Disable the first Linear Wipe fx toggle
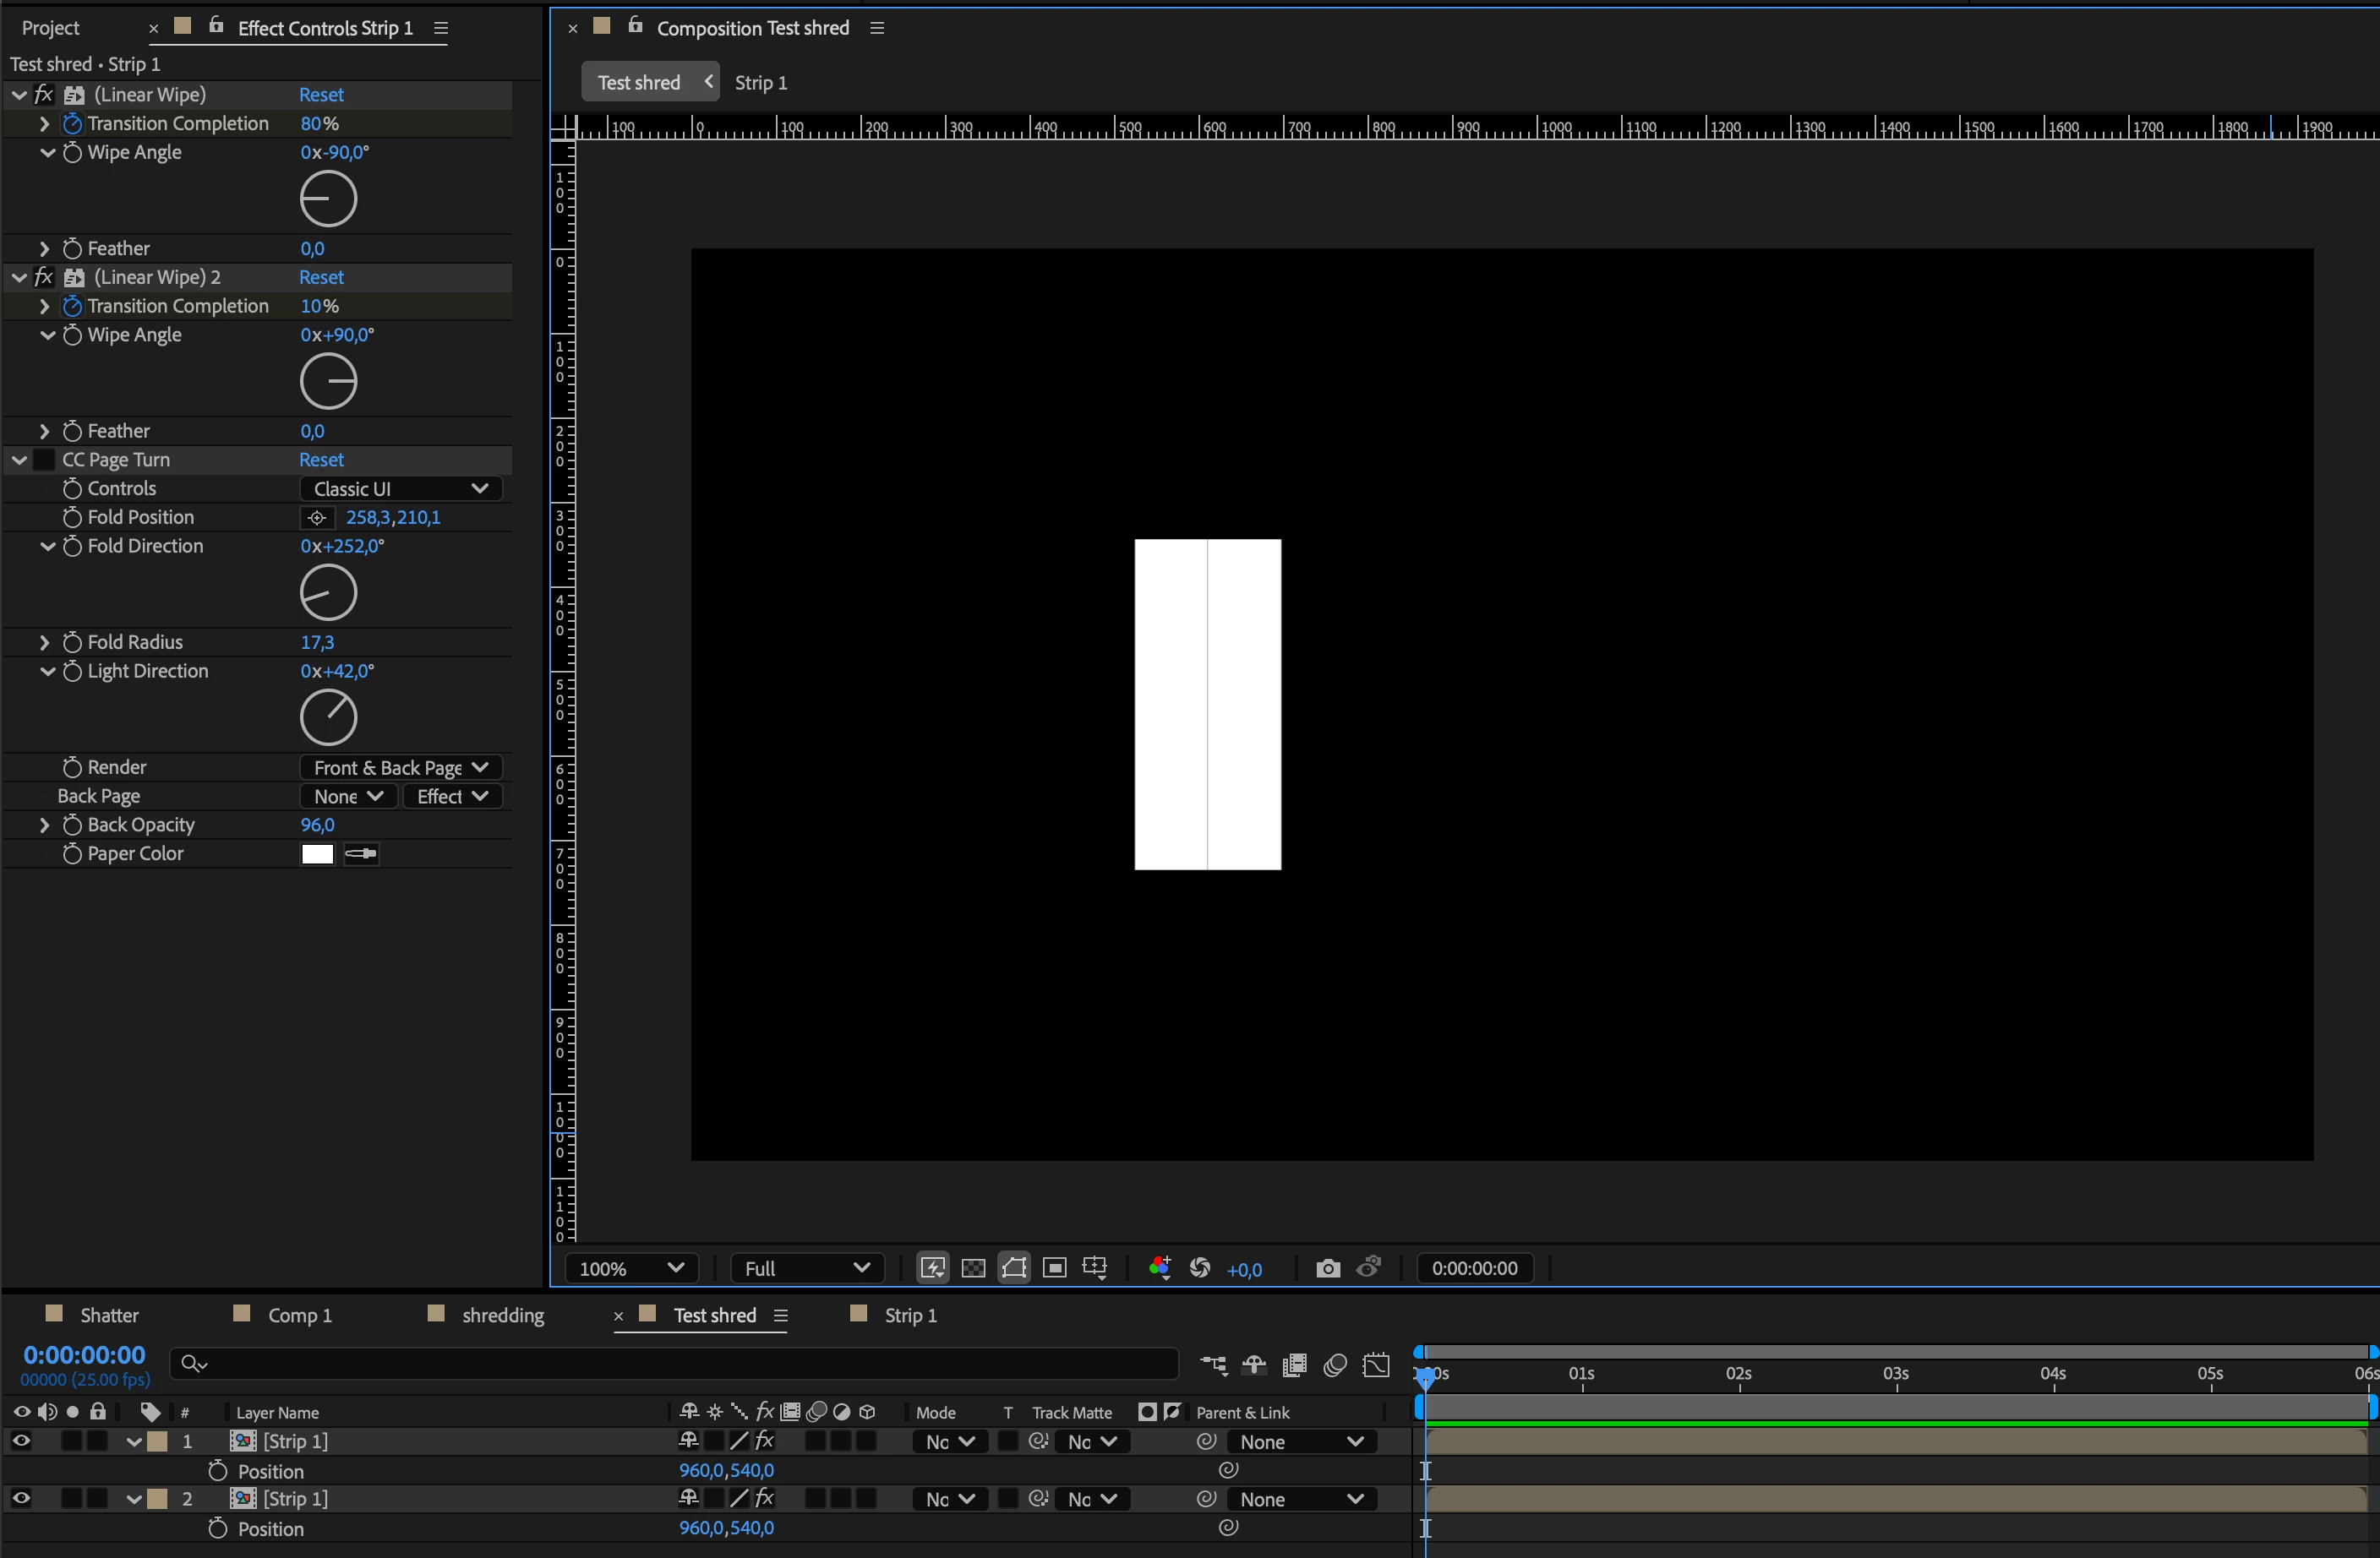This screenshot has width=2380, height=1558. click(44, 95)
